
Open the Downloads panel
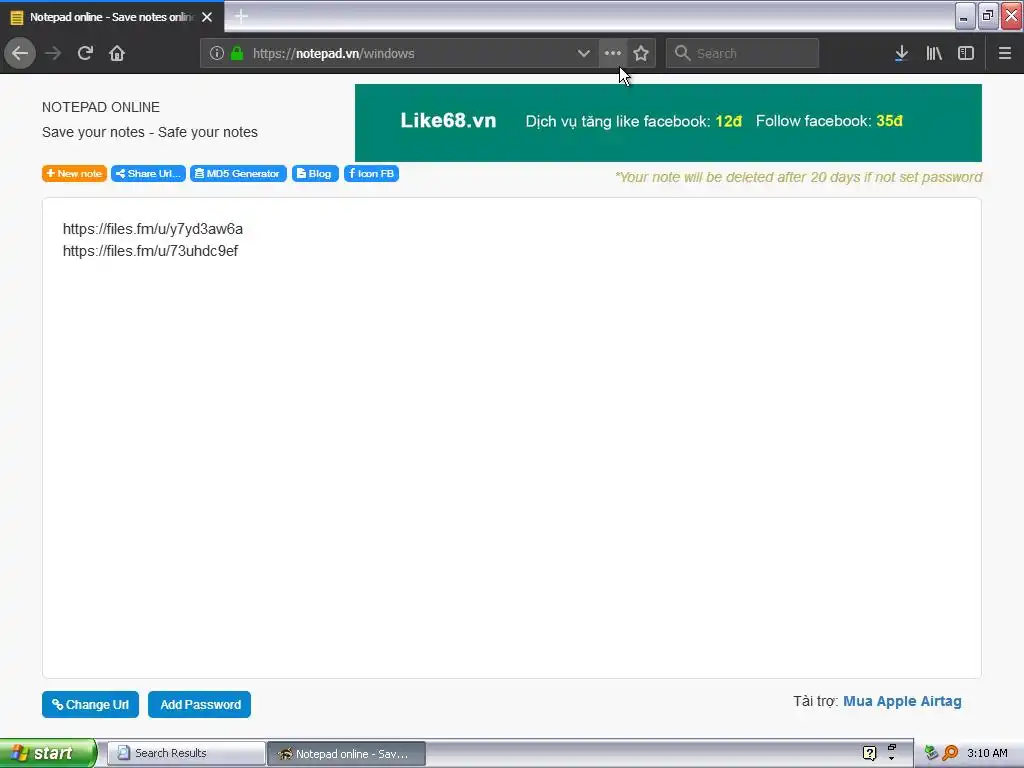(x=901, y=53)
